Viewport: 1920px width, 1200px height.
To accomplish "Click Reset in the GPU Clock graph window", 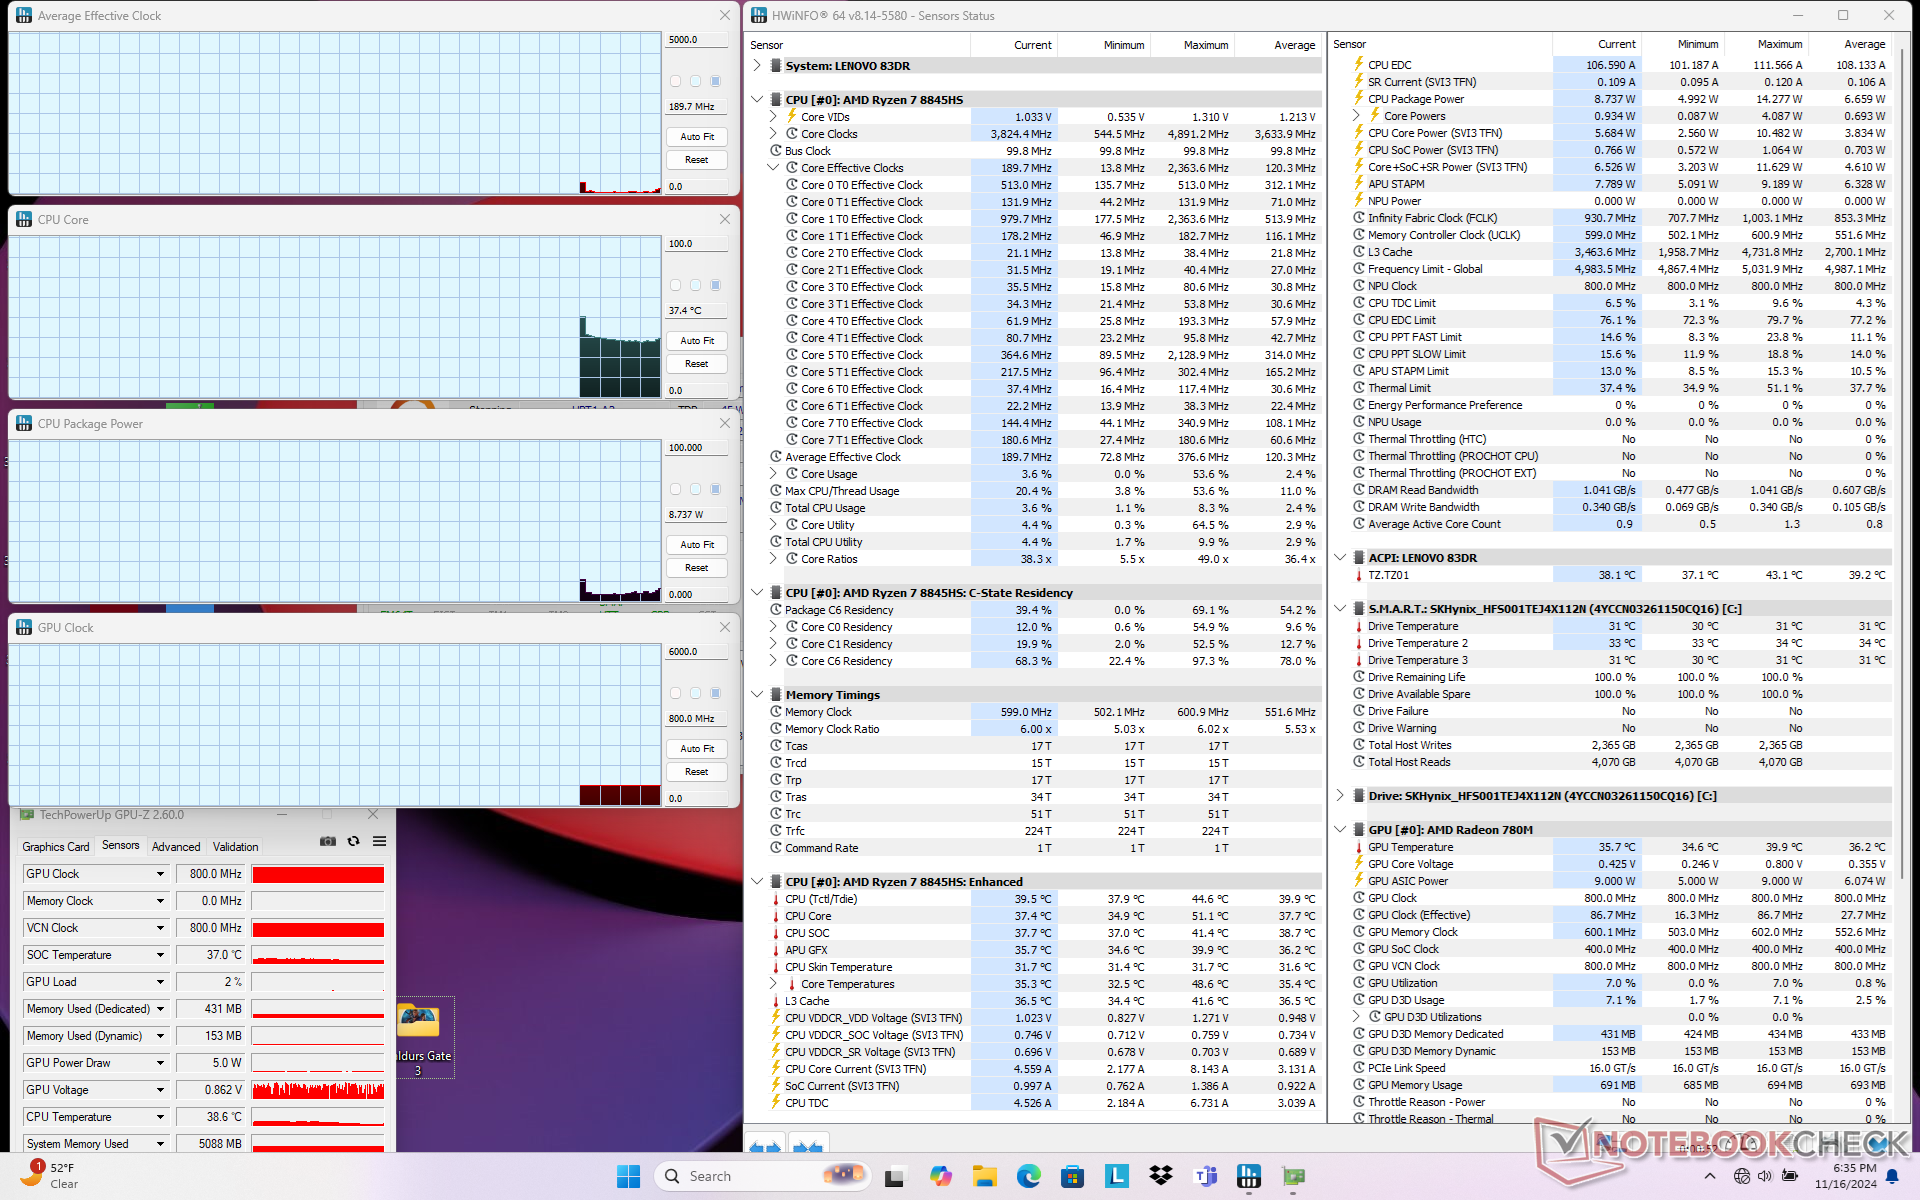I will click(x=697, y=772).
